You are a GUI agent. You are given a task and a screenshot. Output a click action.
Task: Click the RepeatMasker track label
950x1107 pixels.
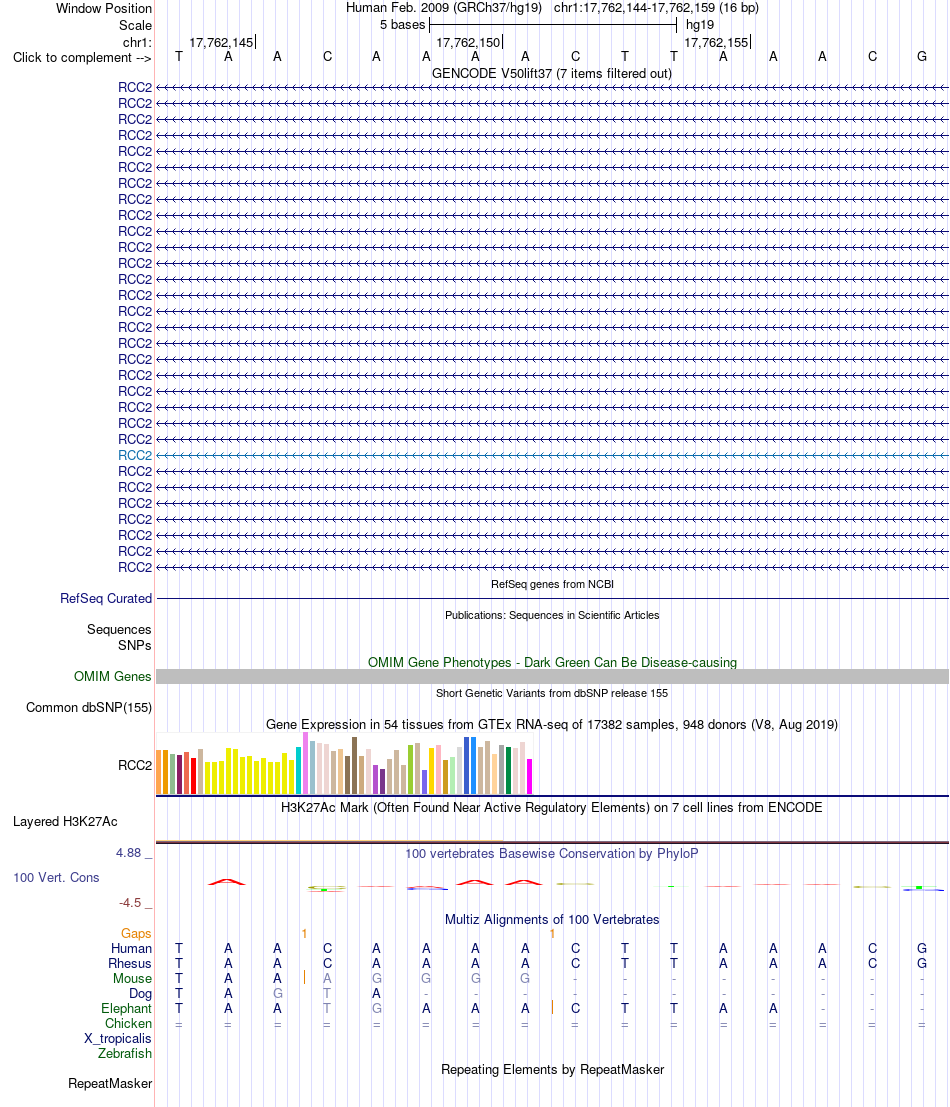pyautogui.click(x=110, y=1084)
